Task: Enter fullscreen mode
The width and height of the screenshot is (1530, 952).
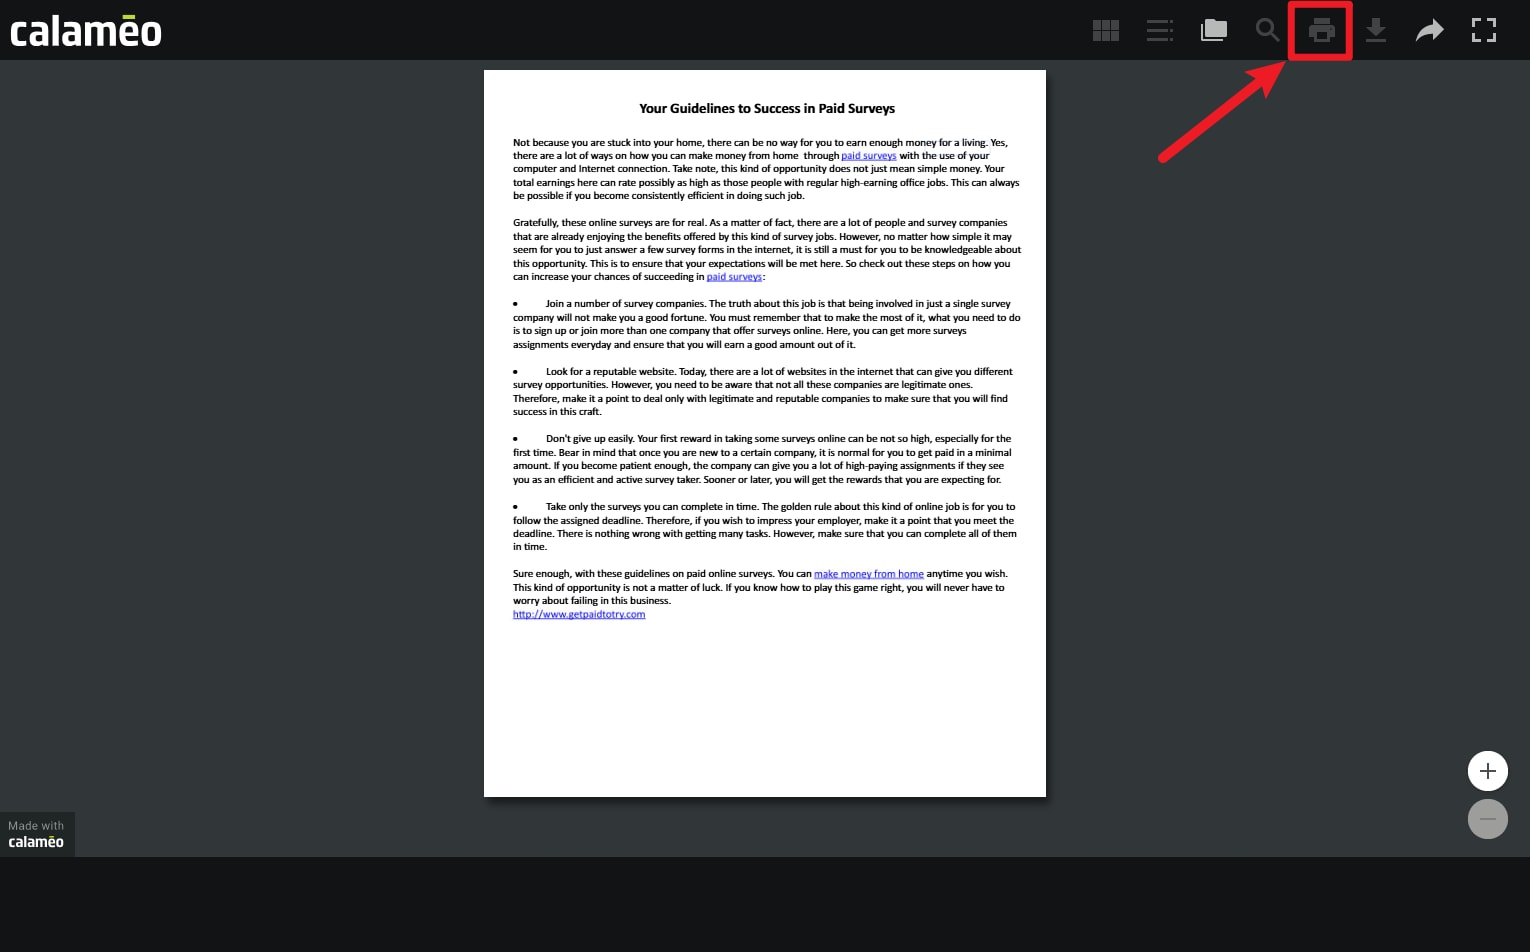Action: [1484, 31]
